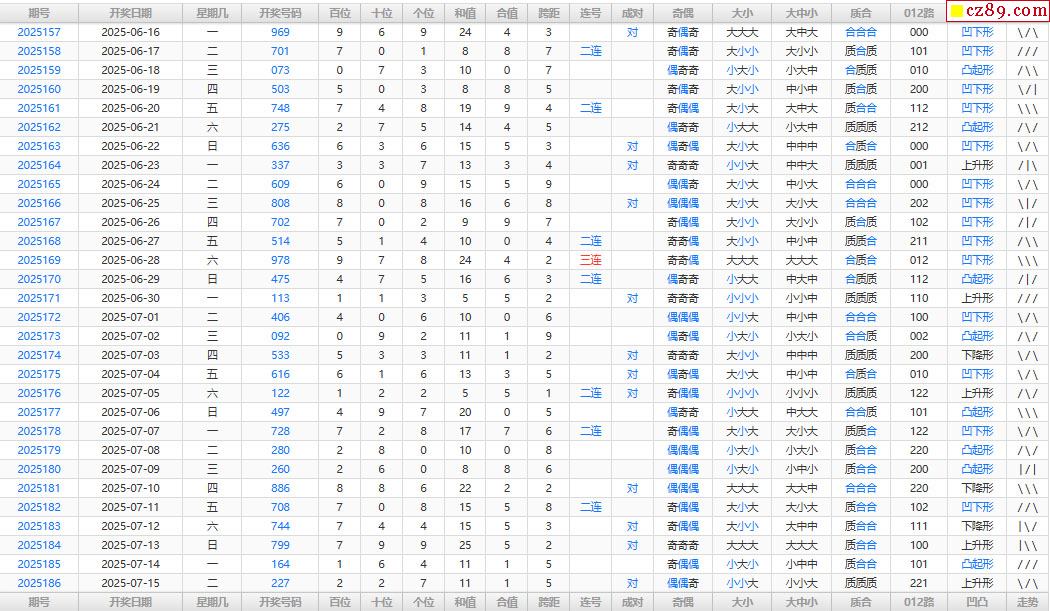This screenshot has width=1050, height=611.
Task: Click winning number 978
Action: tap(280, 260)
